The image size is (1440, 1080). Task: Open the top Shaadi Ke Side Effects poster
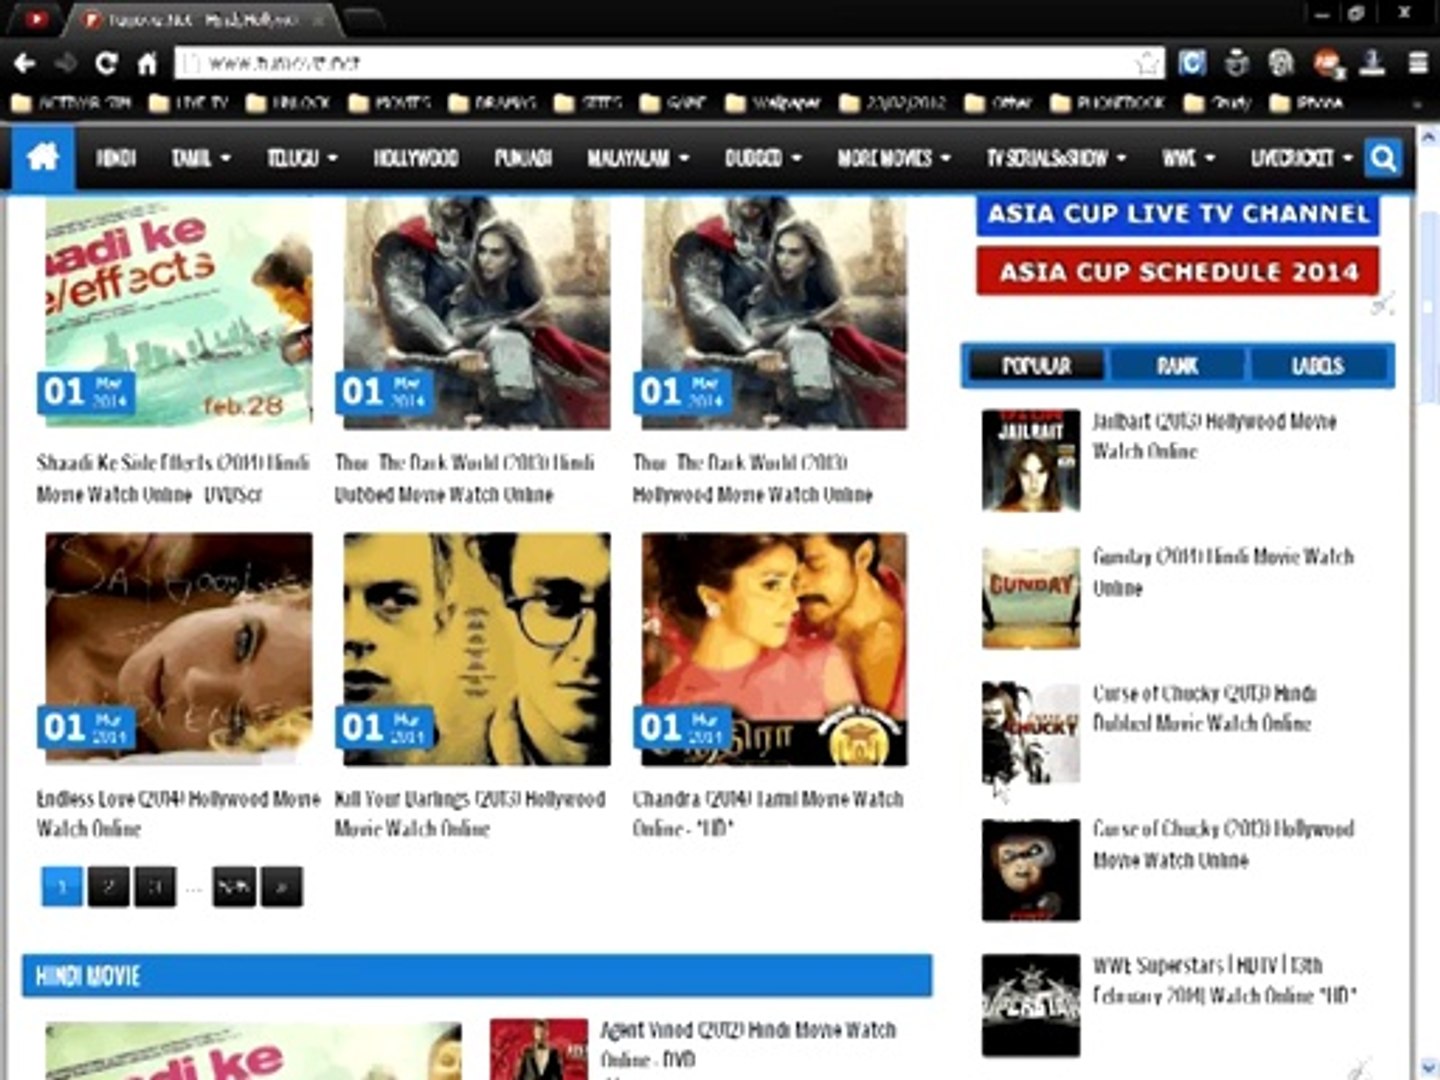[178, 312]
